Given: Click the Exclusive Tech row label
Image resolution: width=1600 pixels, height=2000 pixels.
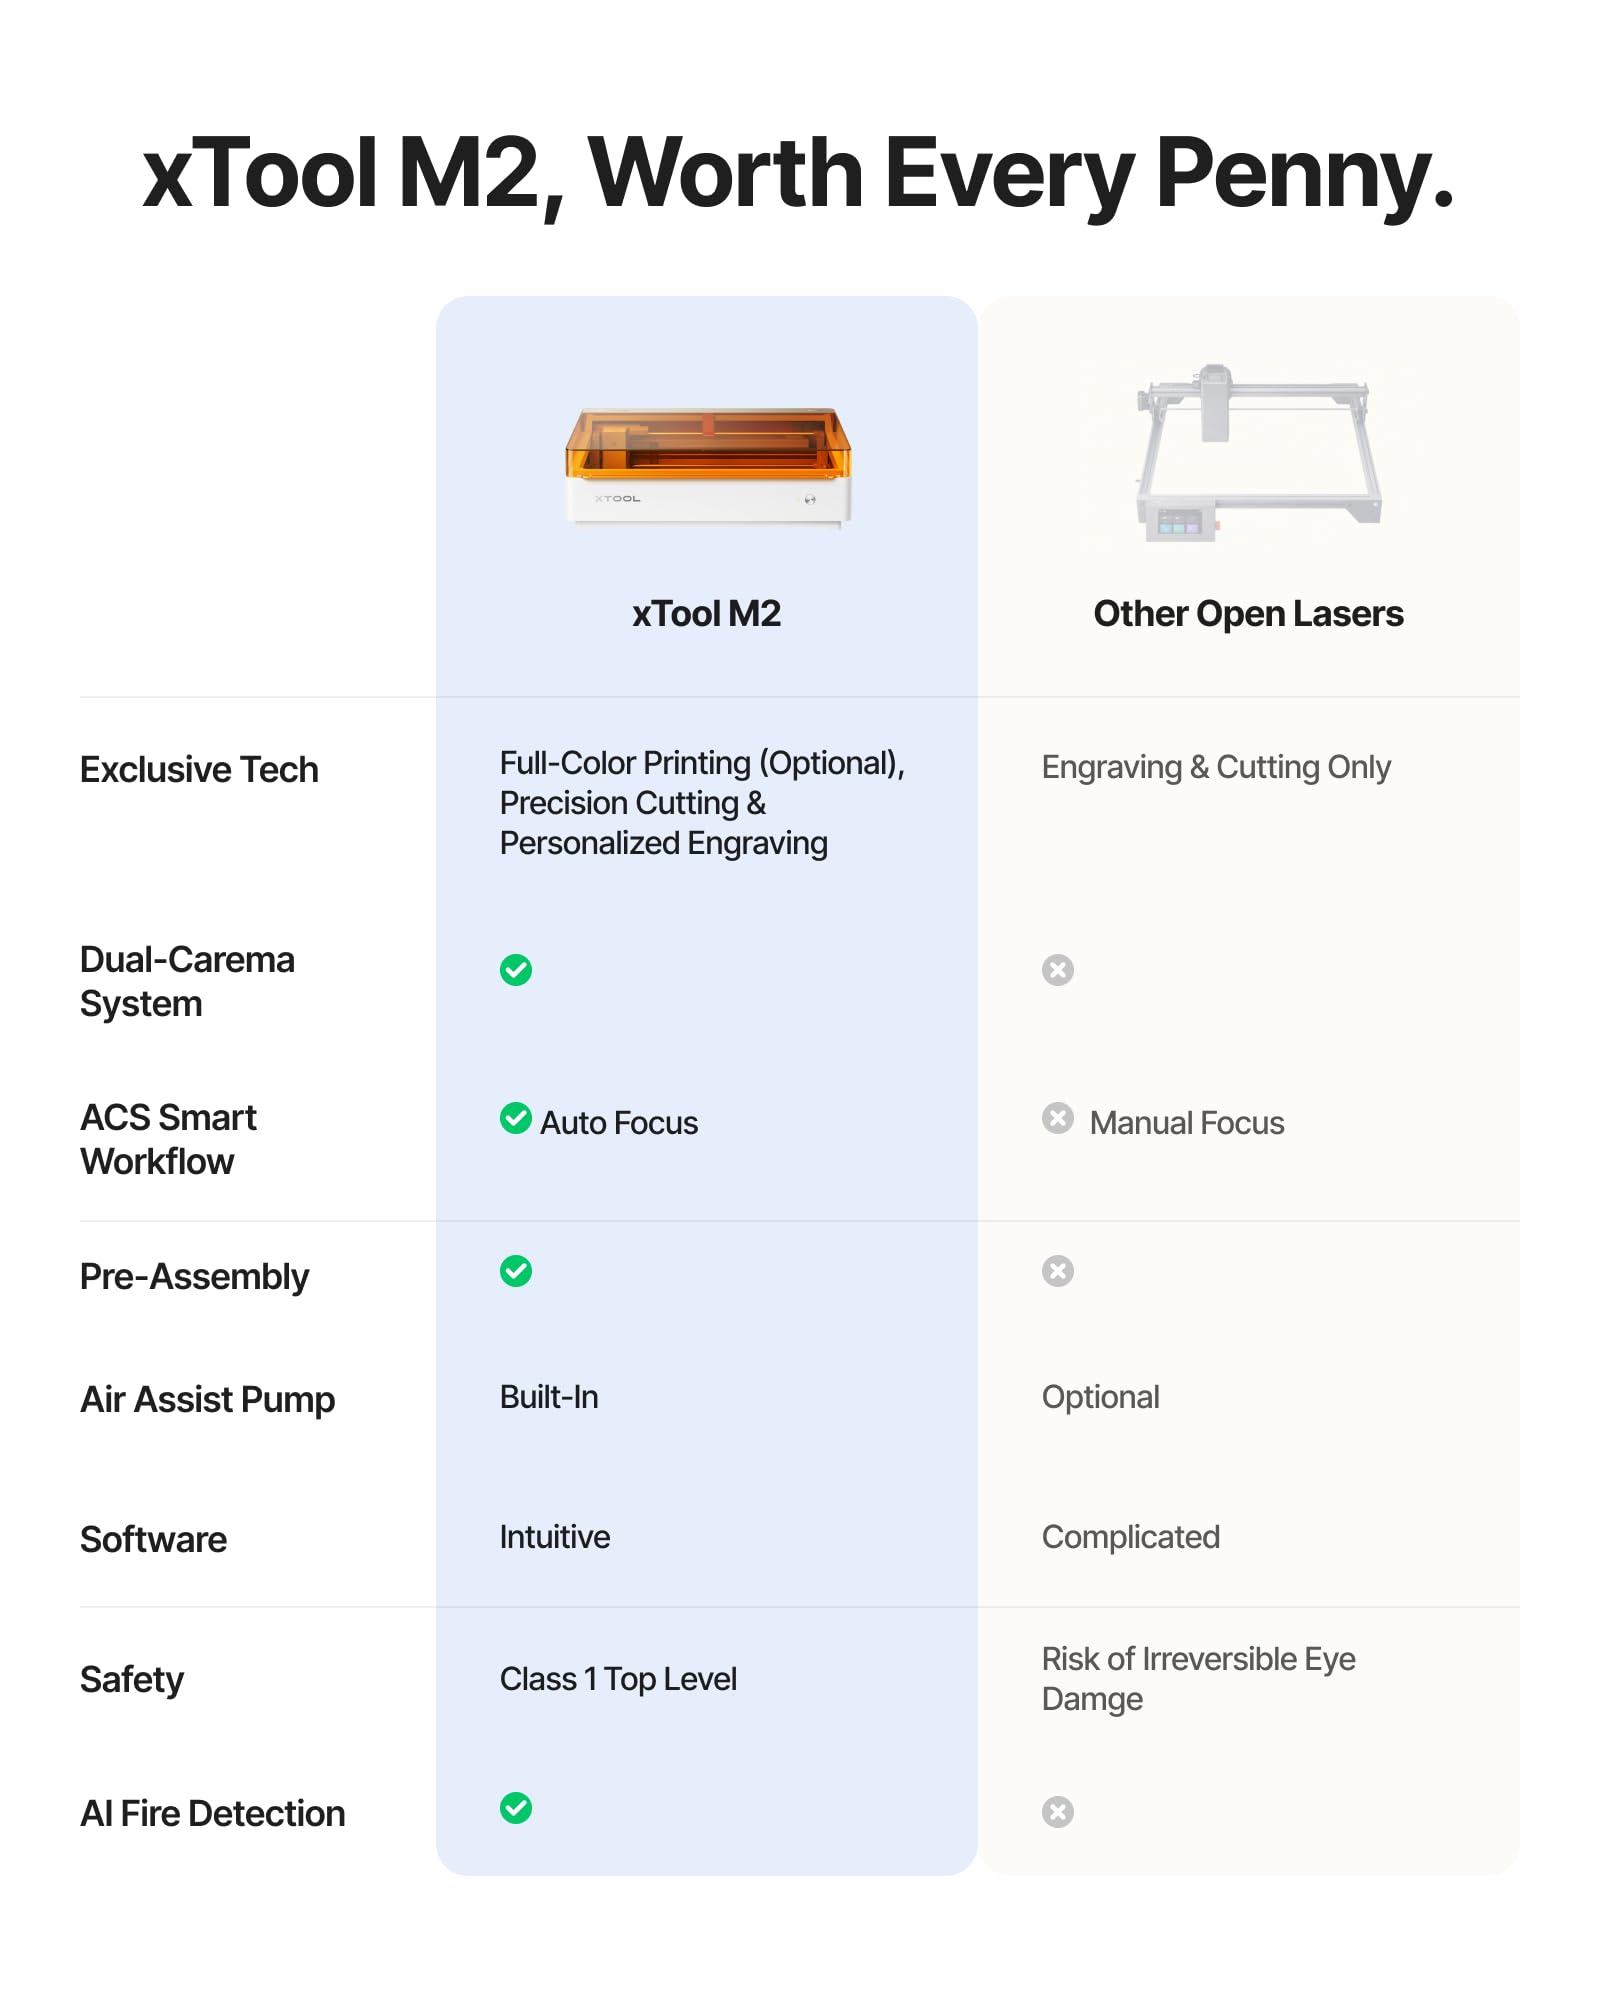Looking at the screenshot, I should pos(199,770).
